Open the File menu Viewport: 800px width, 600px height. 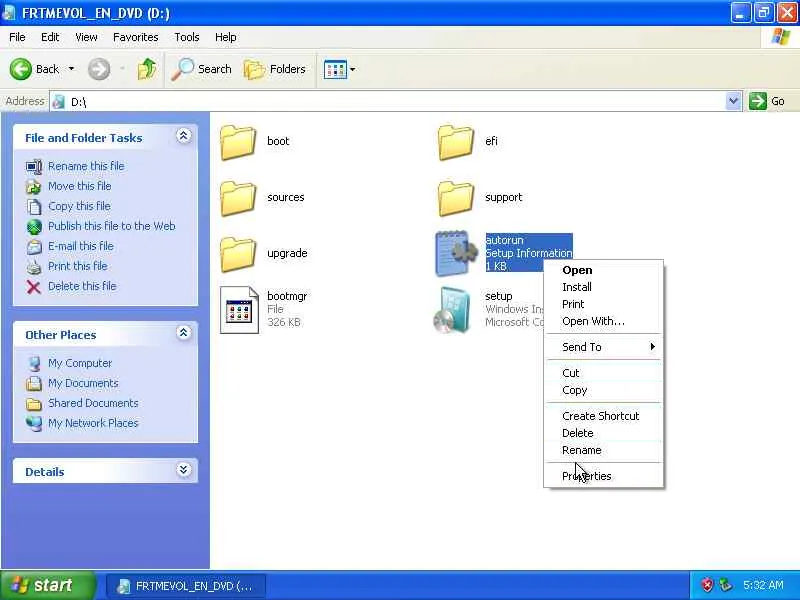(17, 37)
